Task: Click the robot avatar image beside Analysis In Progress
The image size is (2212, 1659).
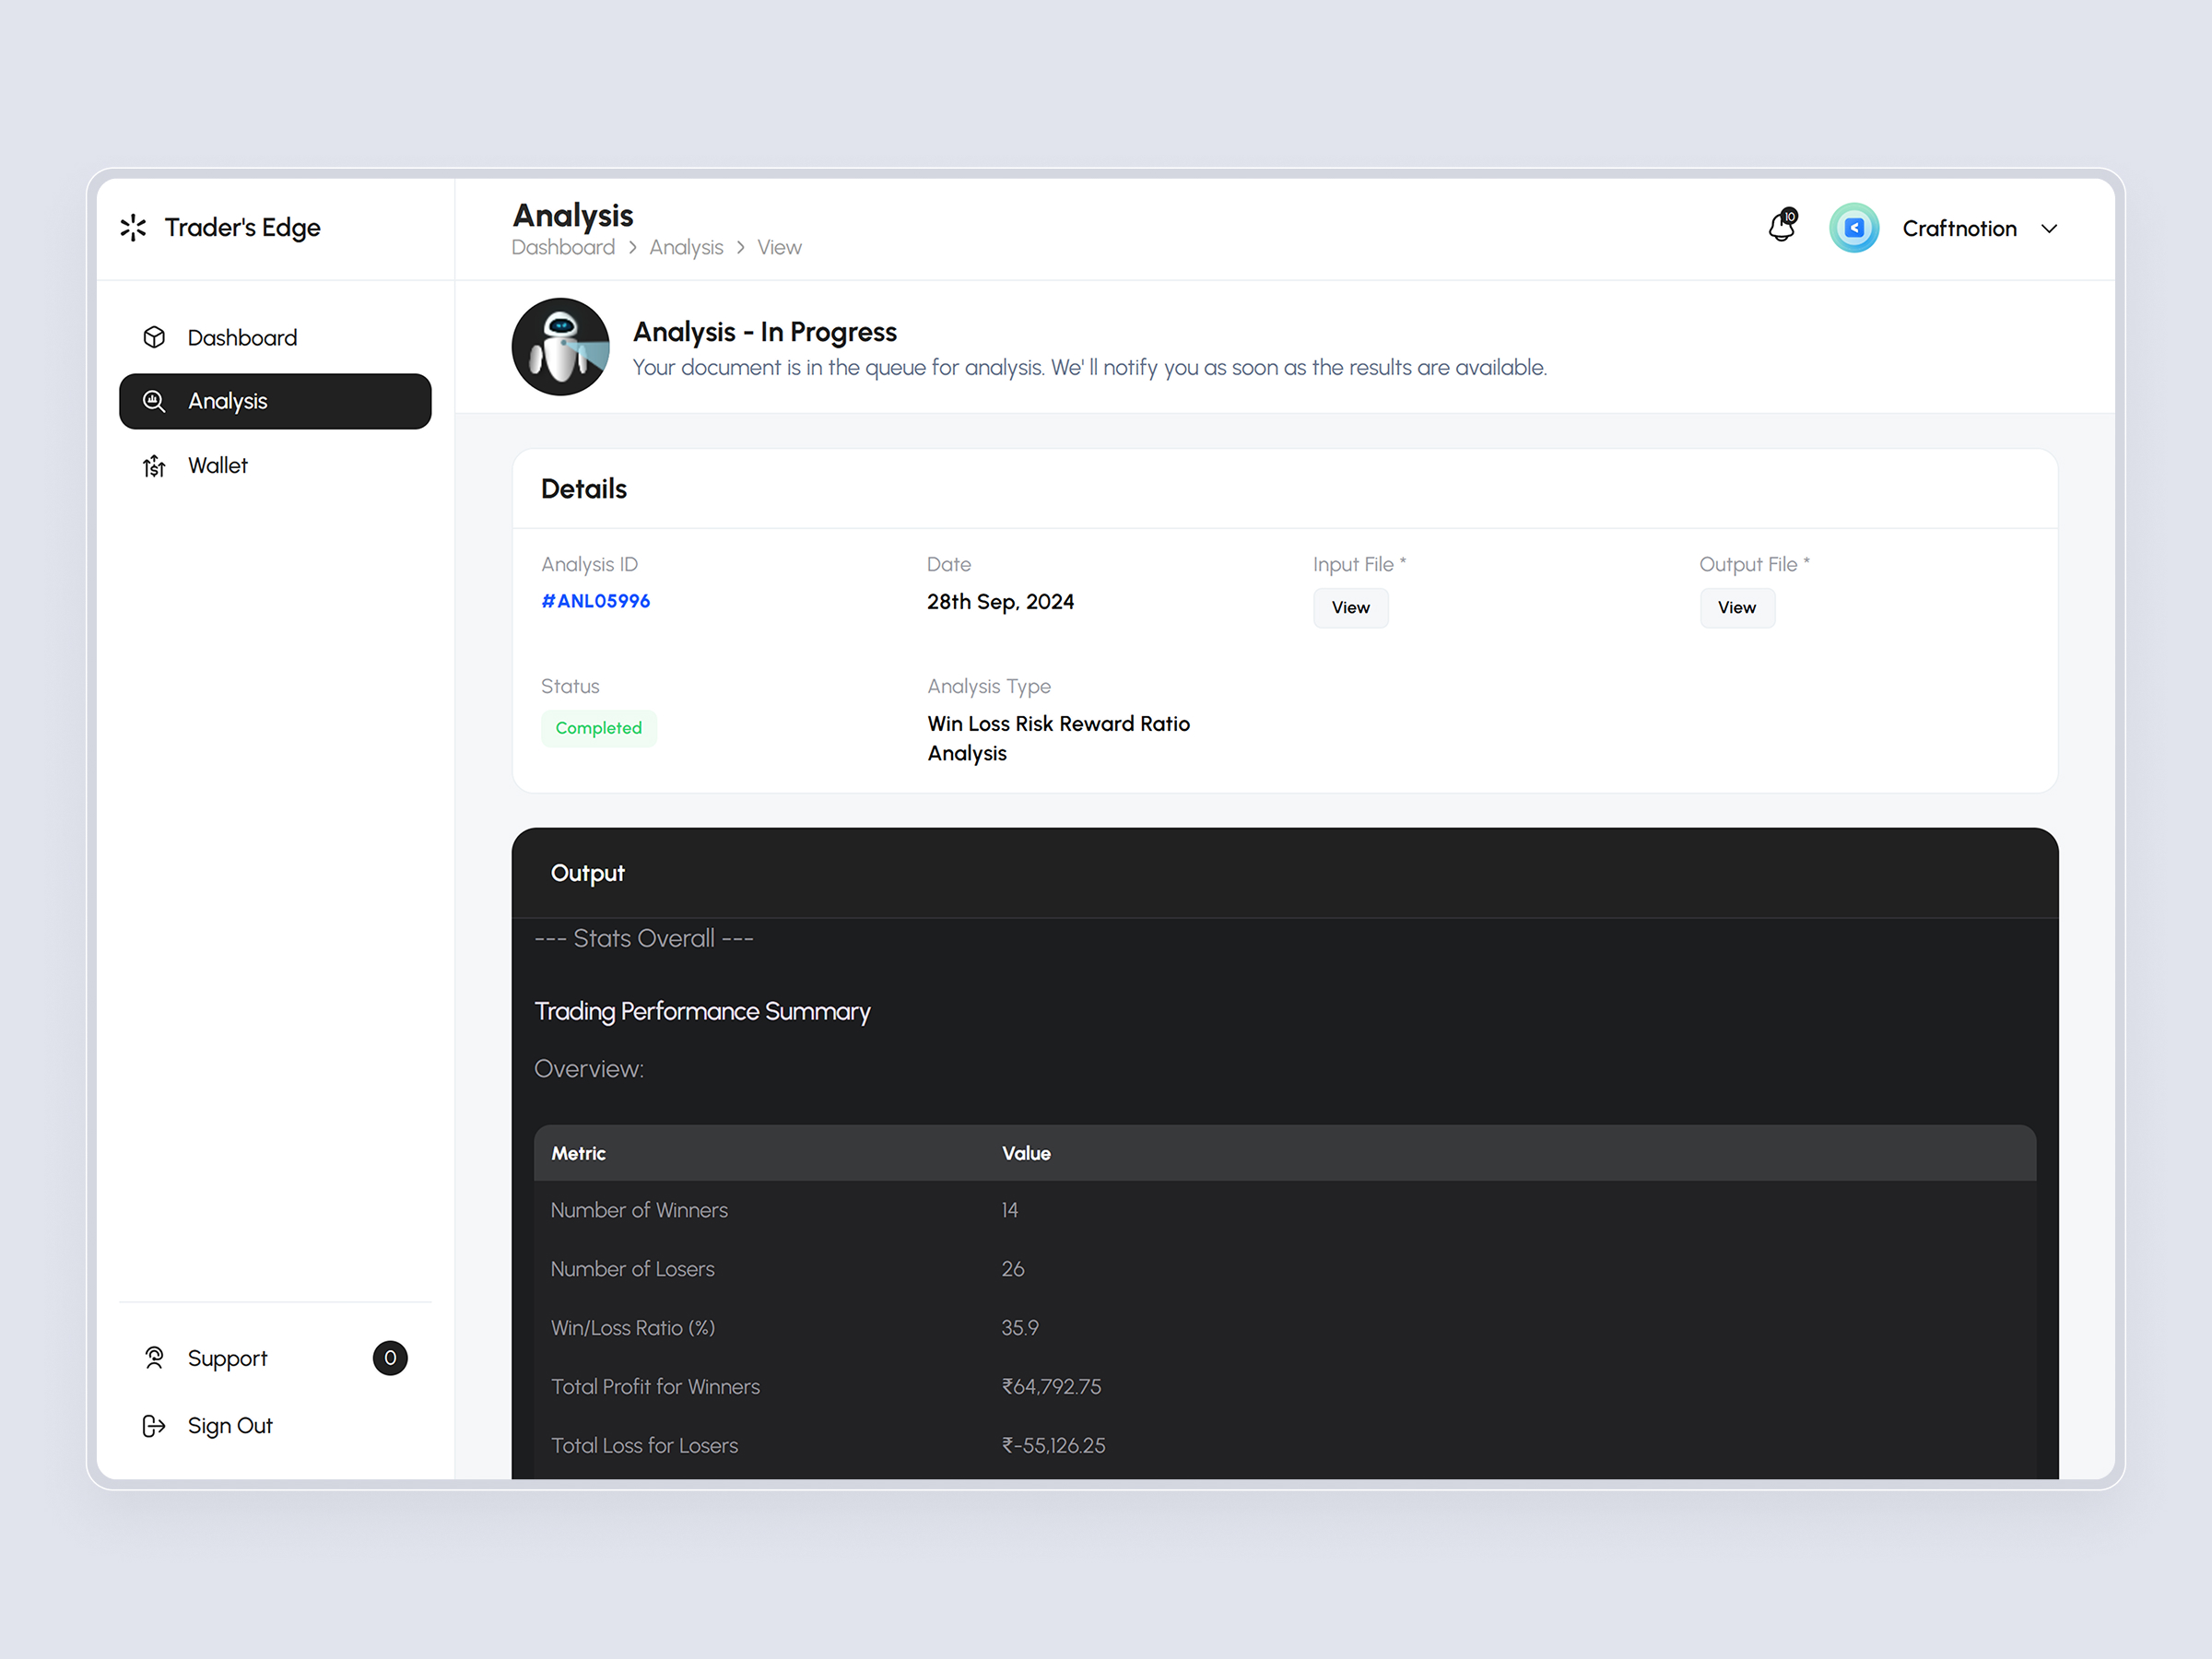Action: tap(560, 347)
